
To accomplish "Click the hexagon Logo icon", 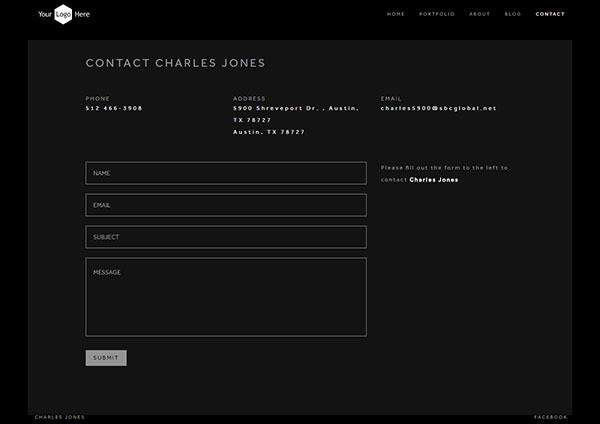I will tap(63, 14).
